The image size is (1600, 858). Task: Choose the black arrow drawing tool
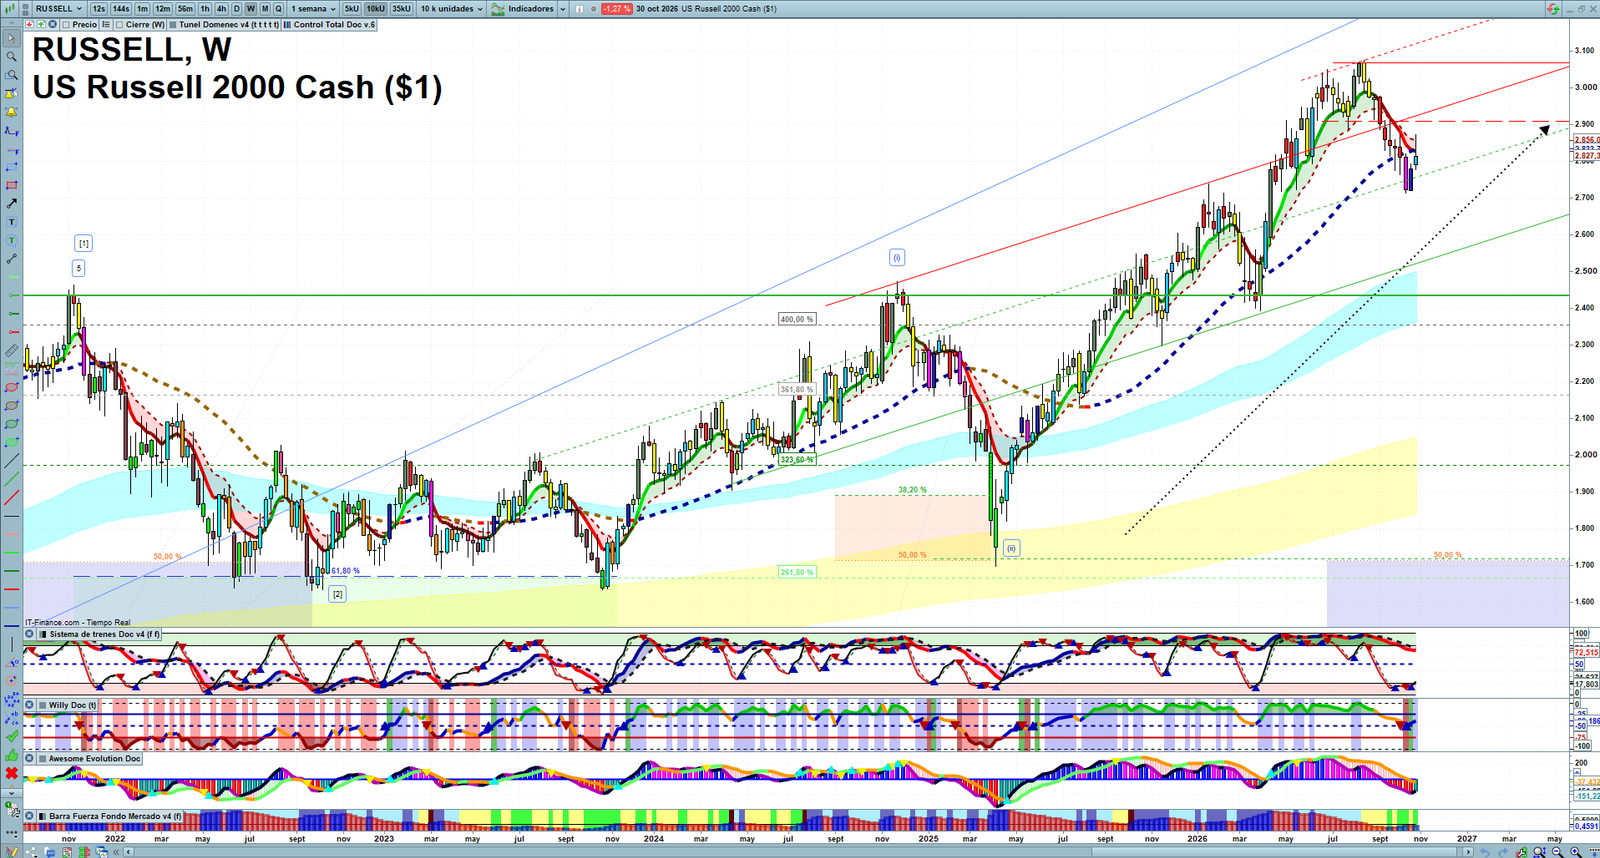pyautogui.click(x=11, y=204)
